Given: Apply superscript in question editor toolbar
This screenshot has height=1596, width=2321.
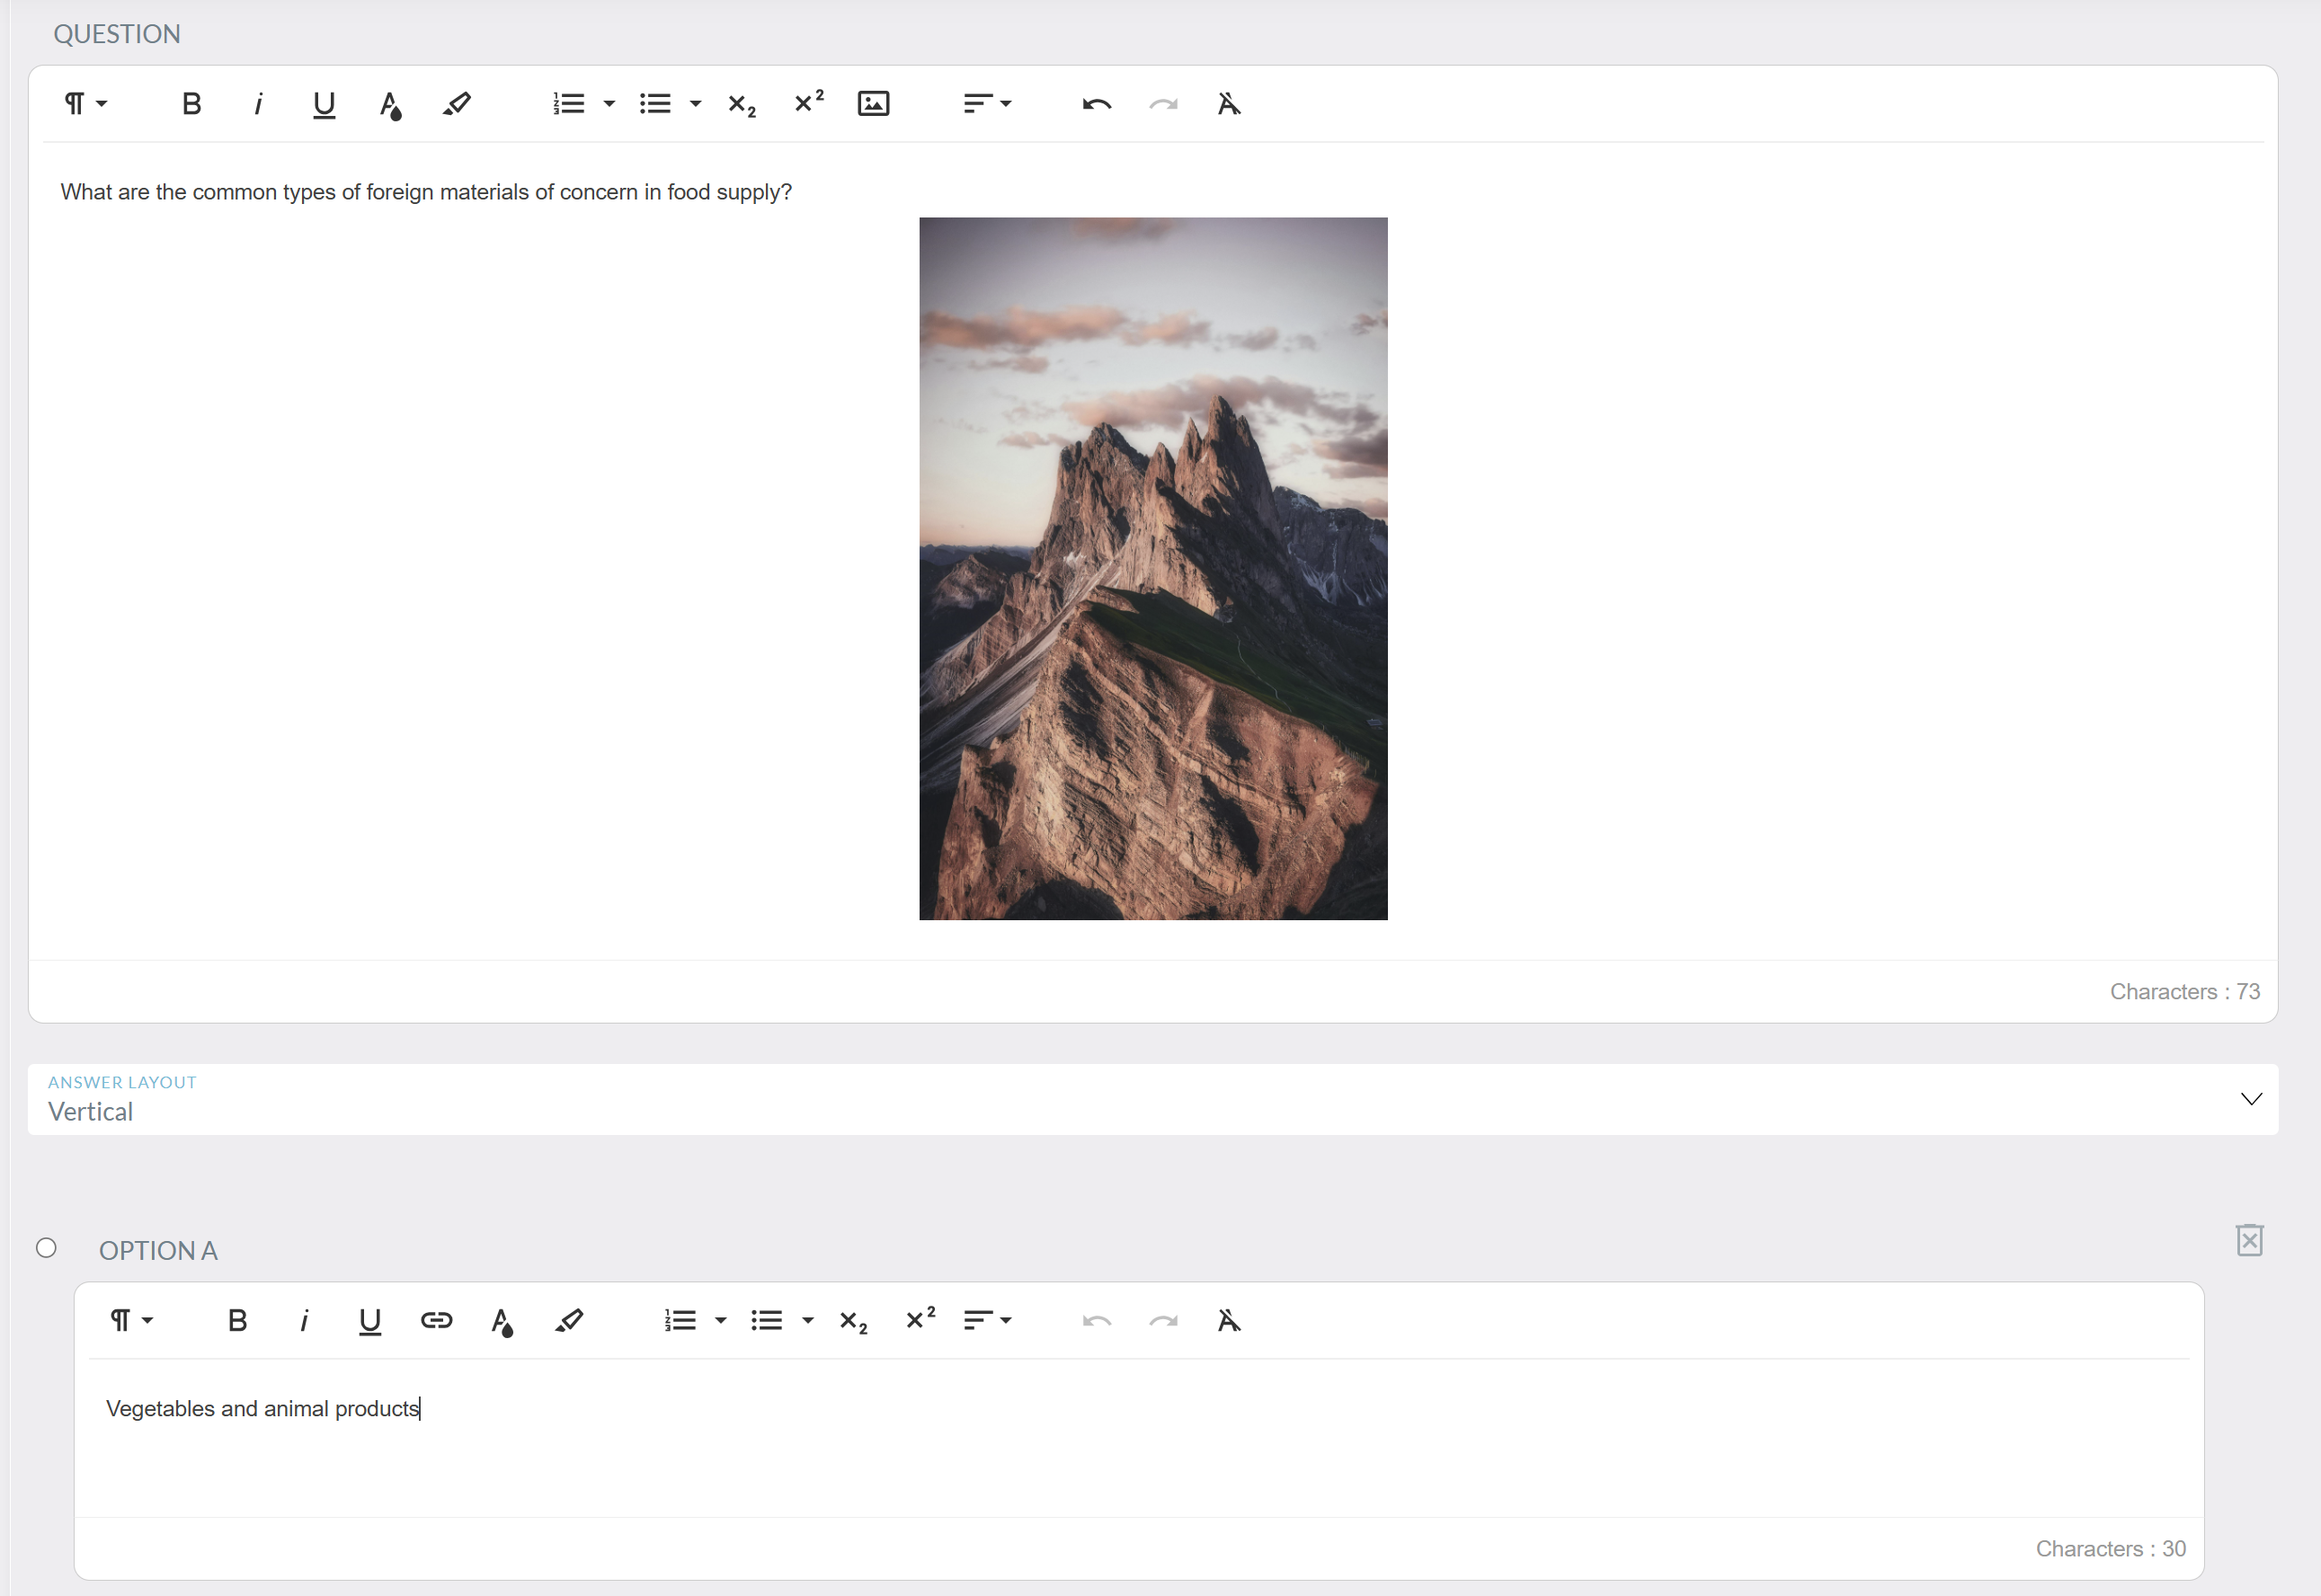Looking at the screenshot, I should [808, 103].
